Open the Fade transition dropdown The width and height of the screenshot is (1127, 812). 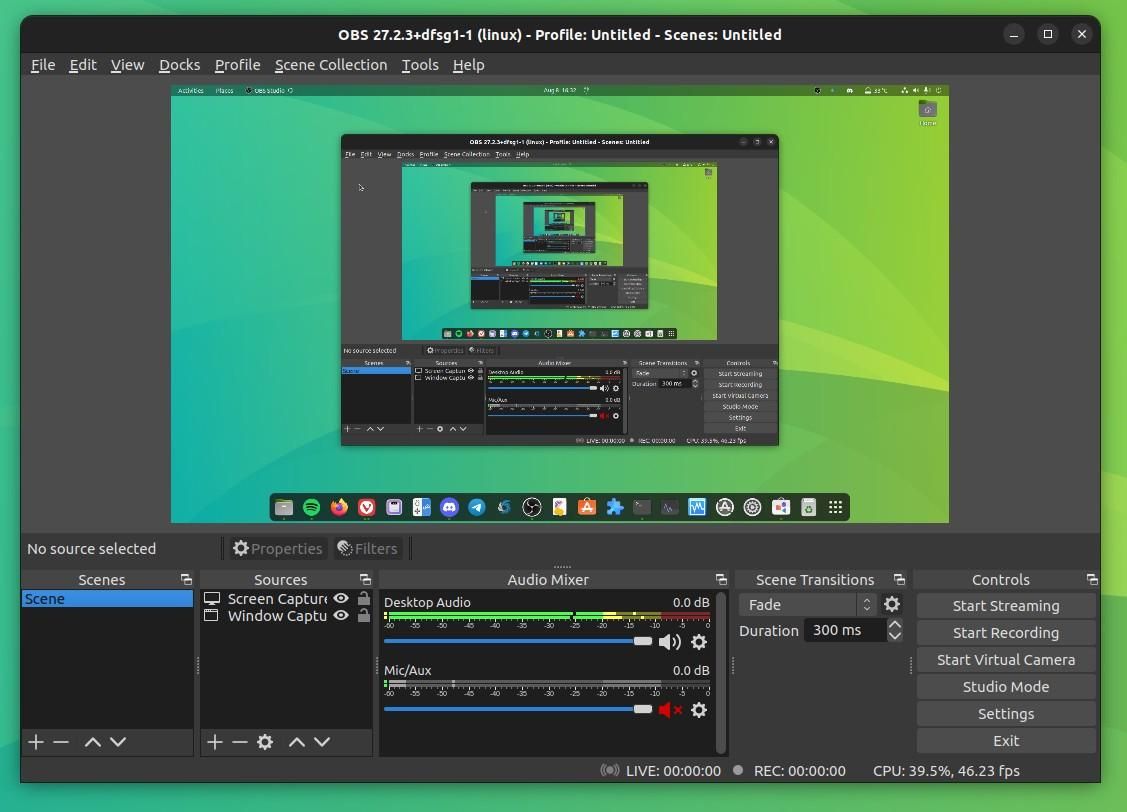pyautogui.click(x=807, y=604)
